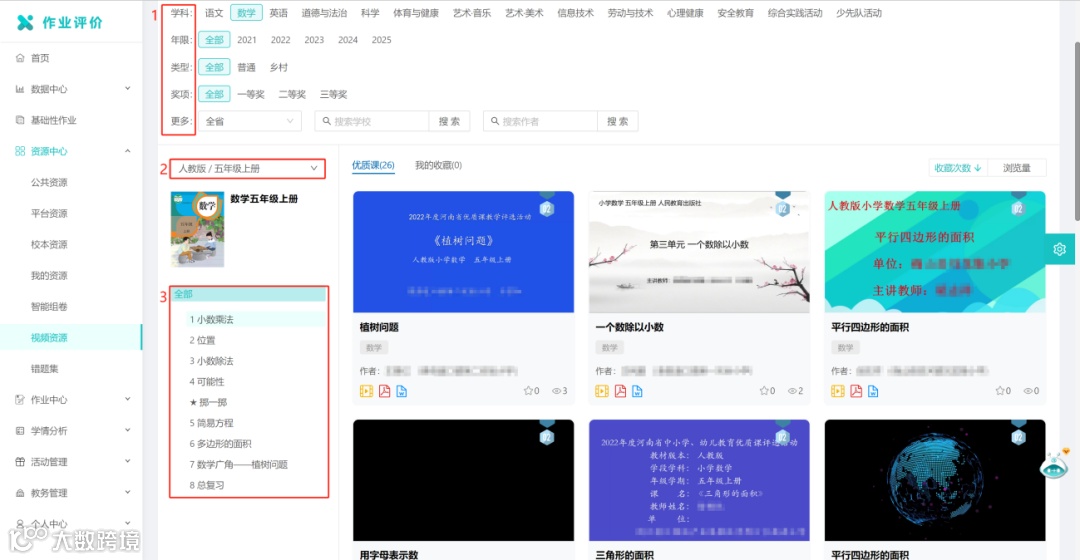Open 公共资源 submenu item

(x=49, y=183)
